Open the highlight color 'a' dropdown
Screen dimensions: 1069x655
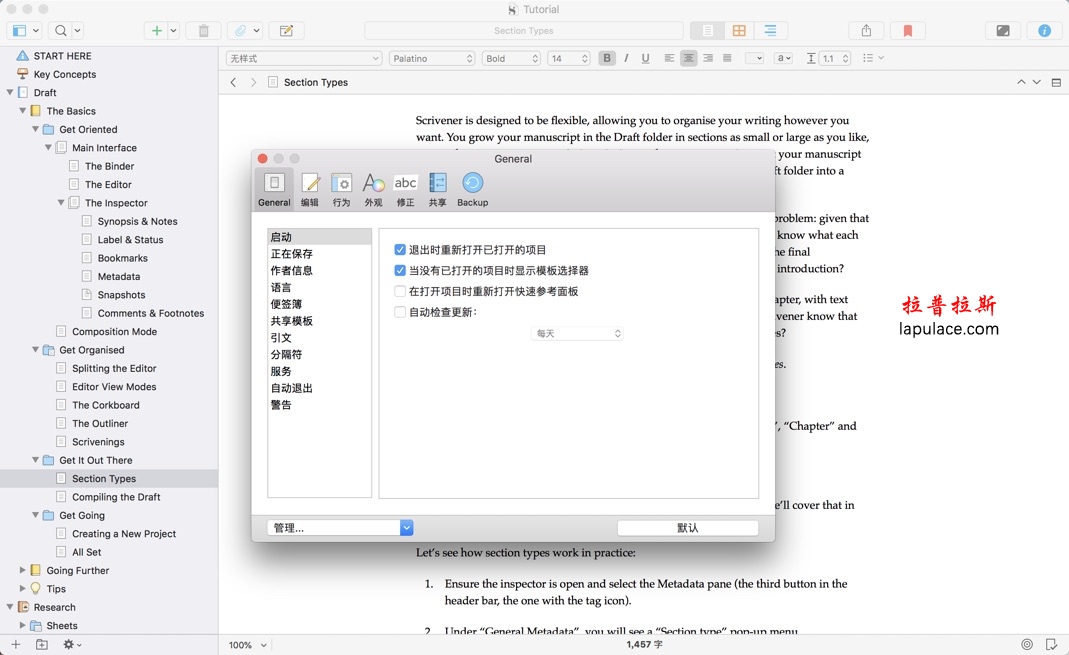(x=784, y=59)
